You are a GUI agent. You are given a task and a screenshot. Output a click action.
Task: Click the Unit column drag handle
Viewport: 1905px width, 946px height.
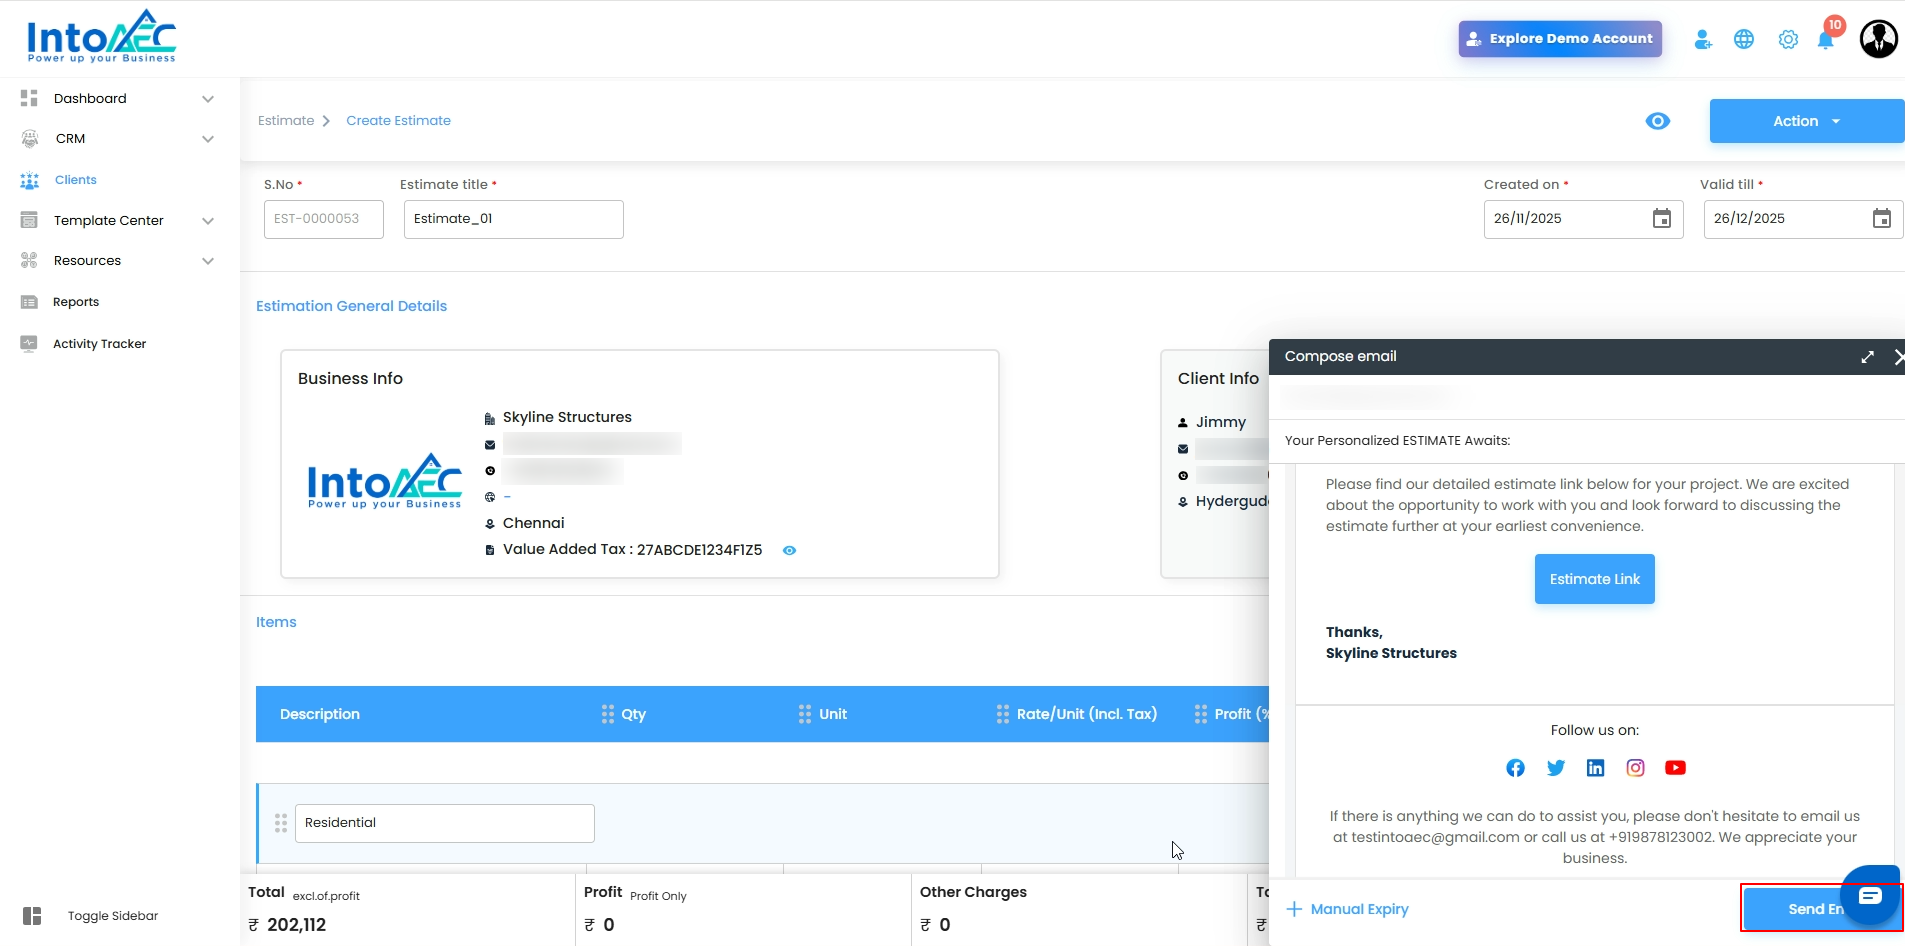[x=805, y=714]
